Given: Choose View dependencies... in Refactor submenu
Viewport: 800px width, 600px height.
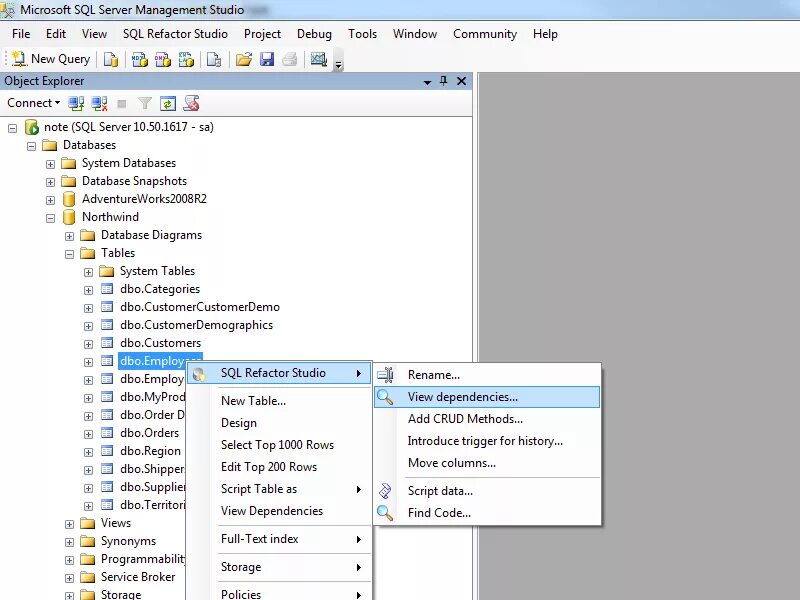Looking at the screenshot, I should (487, 397).
